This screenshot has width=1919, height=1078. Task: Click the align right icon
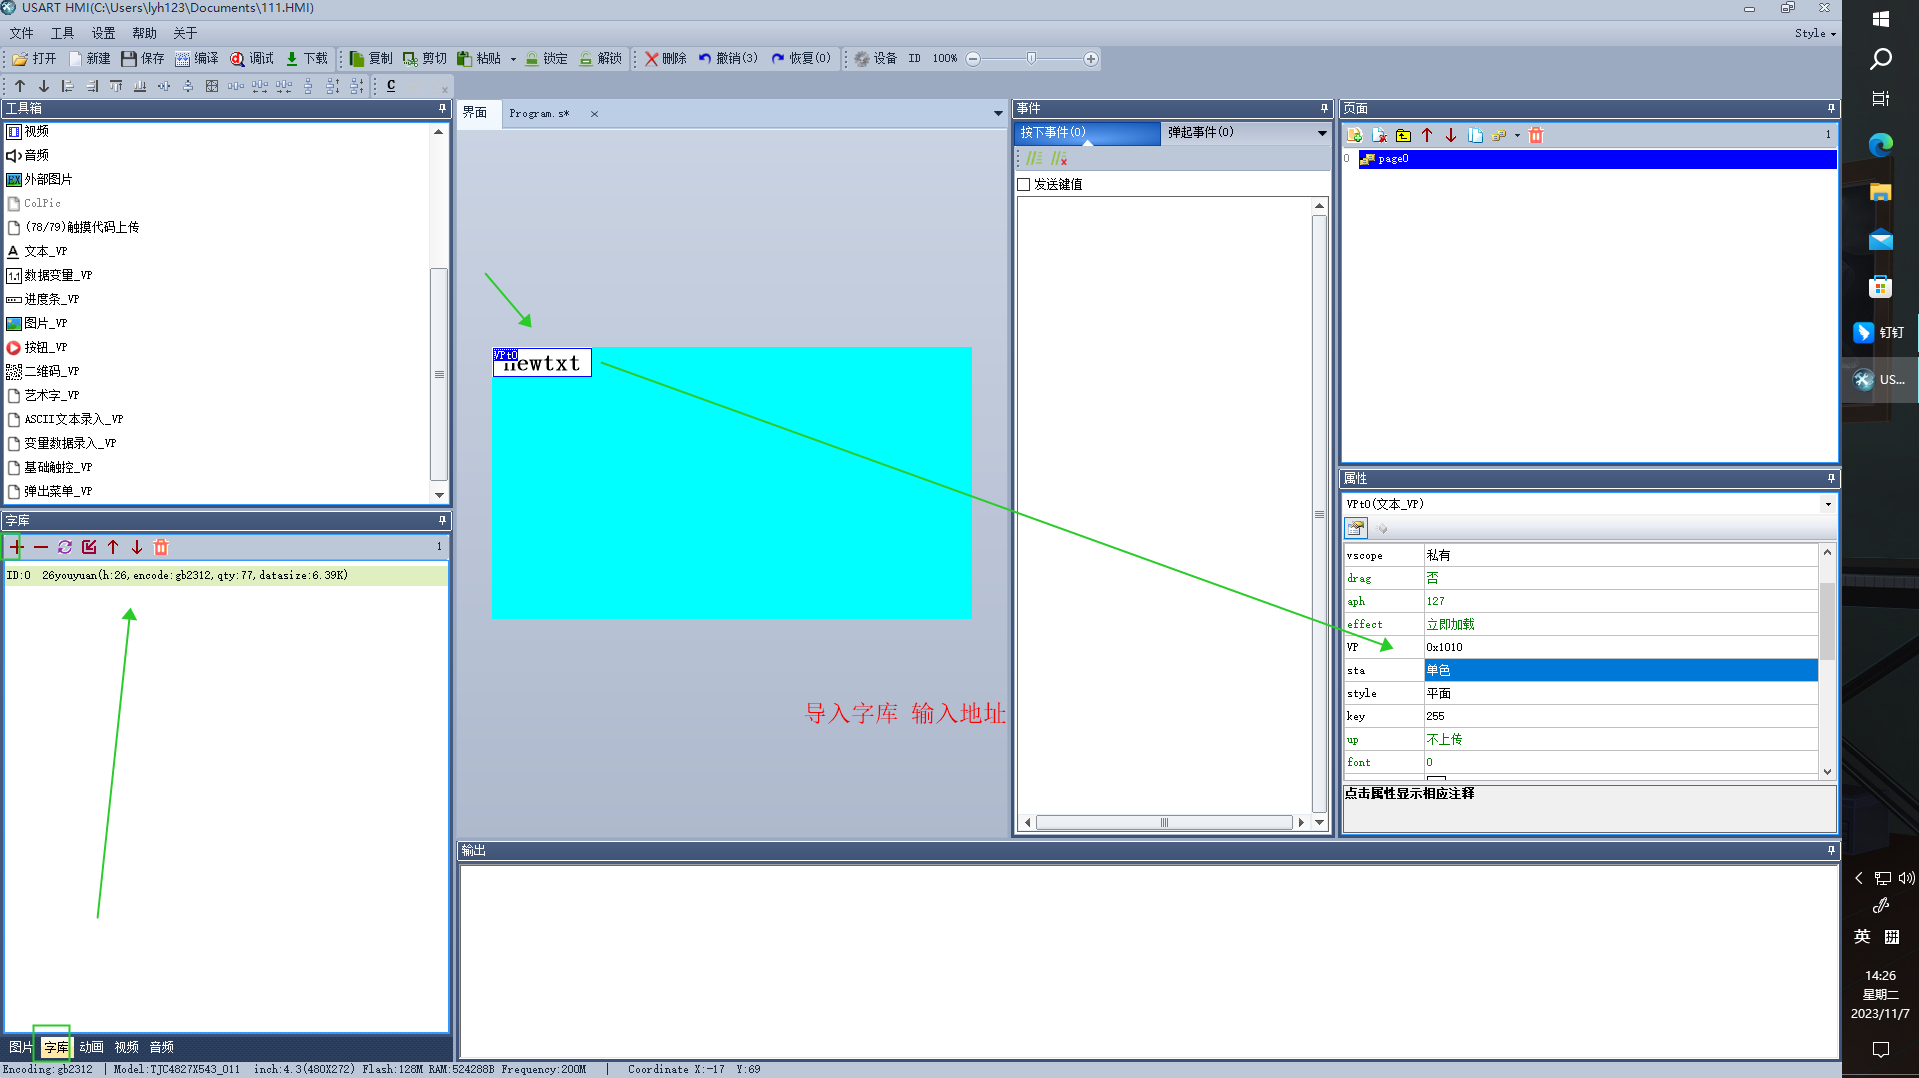tap(92, 86)
